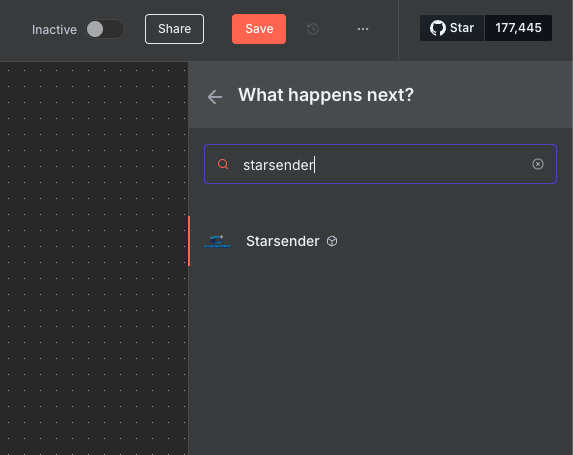Screen dimensions: 573x455
Task: Click the Starsender logo thumbnail
Action: click(217, 241)
